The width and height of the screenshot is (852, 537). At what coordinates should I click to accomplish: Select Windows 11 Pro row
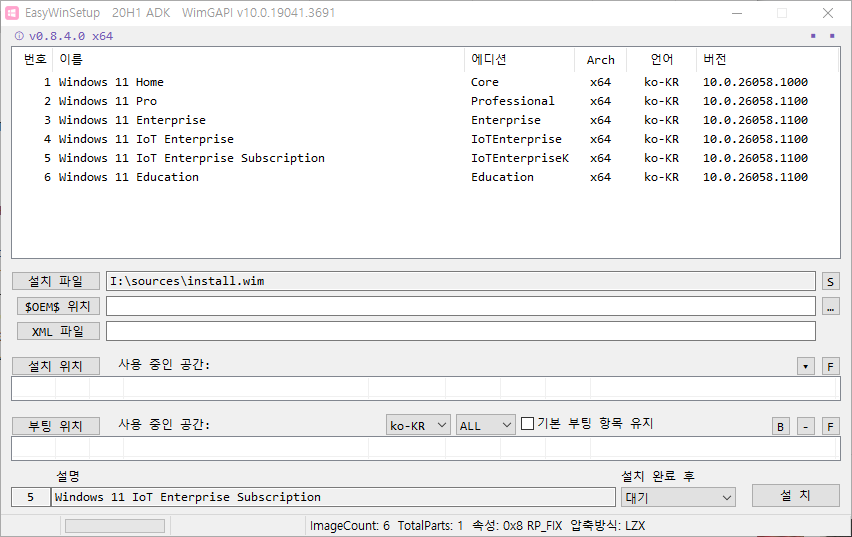click(425, 101)
